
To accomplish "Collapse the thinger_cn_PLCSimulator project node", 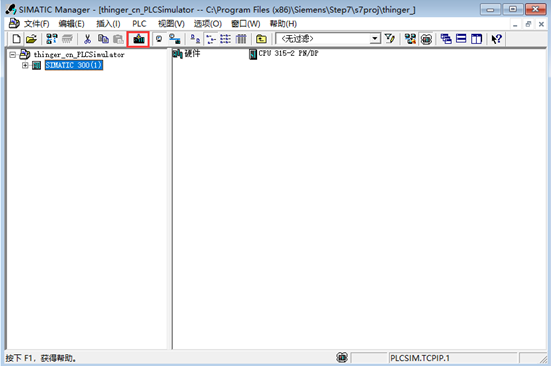I will coord(13,55).
